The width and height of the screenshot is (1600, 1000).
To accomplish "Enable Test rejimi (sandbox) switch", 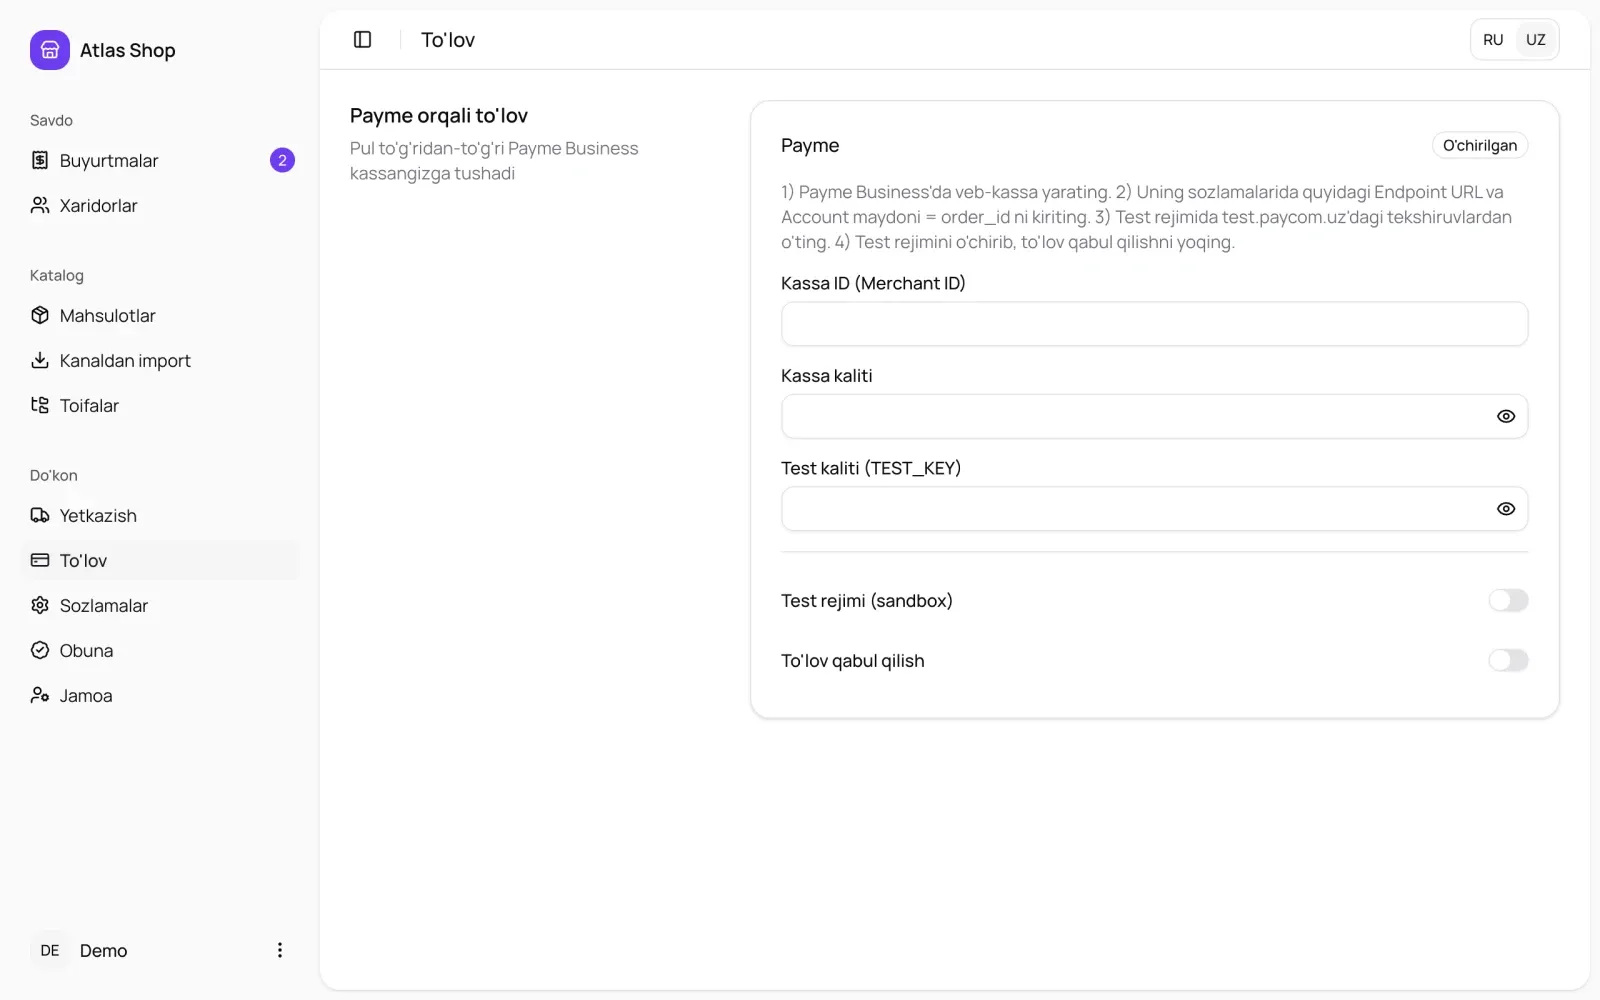I will click(1508, 600).
